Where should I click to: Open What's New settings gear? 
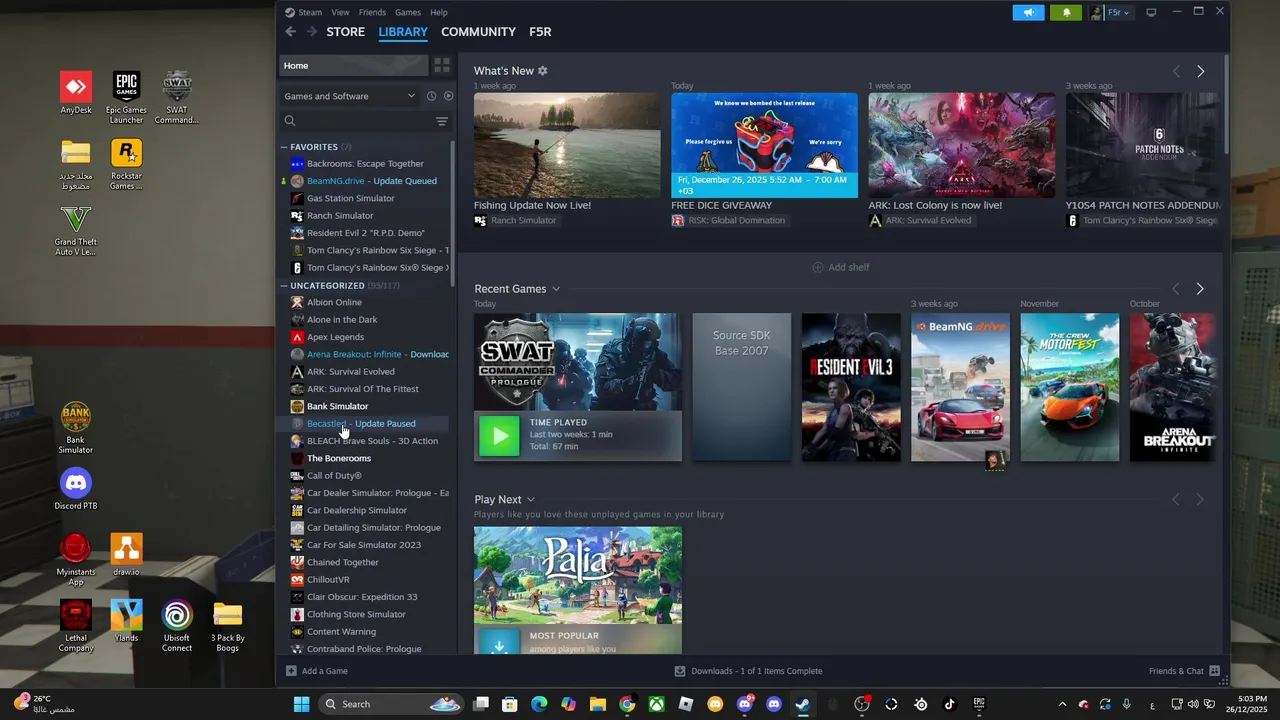(x=543, y=71)
